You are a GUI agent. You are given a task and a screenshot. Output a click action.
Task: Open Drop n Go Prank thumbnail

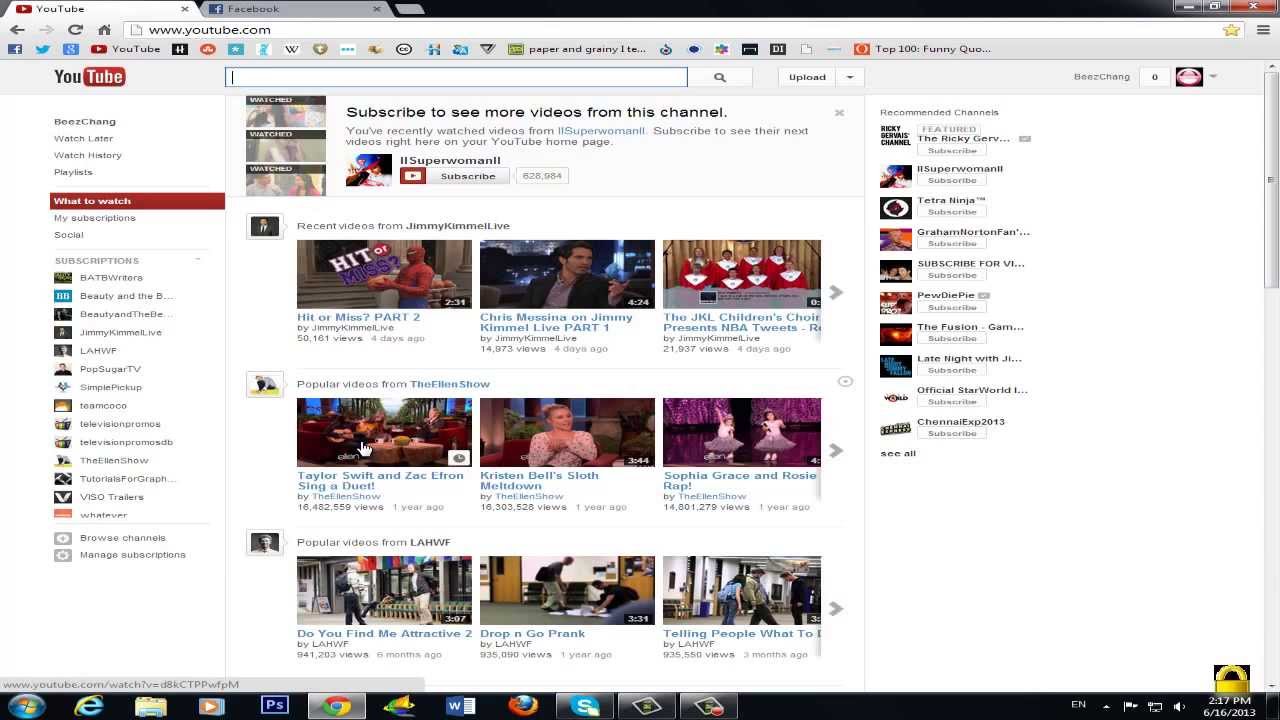pyautogui.click(x=567, y=590)
